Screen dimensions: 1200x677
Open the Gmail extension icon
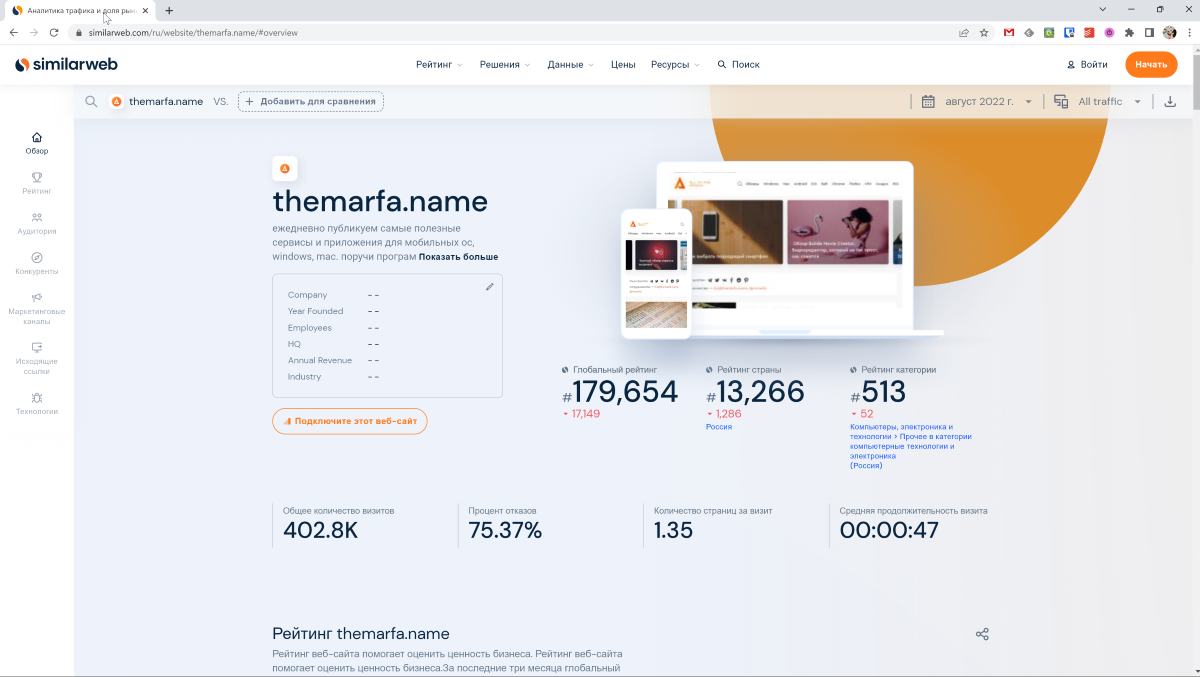coord(1009,32)
